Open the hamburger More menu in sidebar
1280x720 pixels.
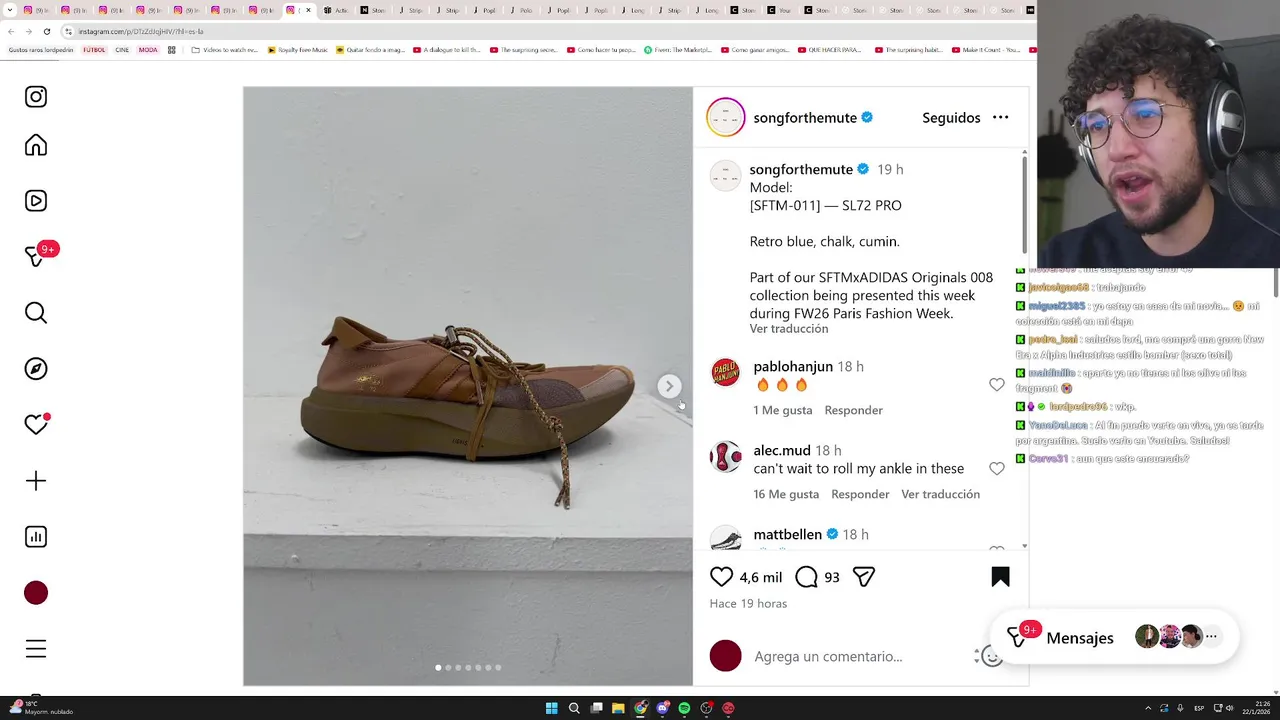(x=36, y=649)
